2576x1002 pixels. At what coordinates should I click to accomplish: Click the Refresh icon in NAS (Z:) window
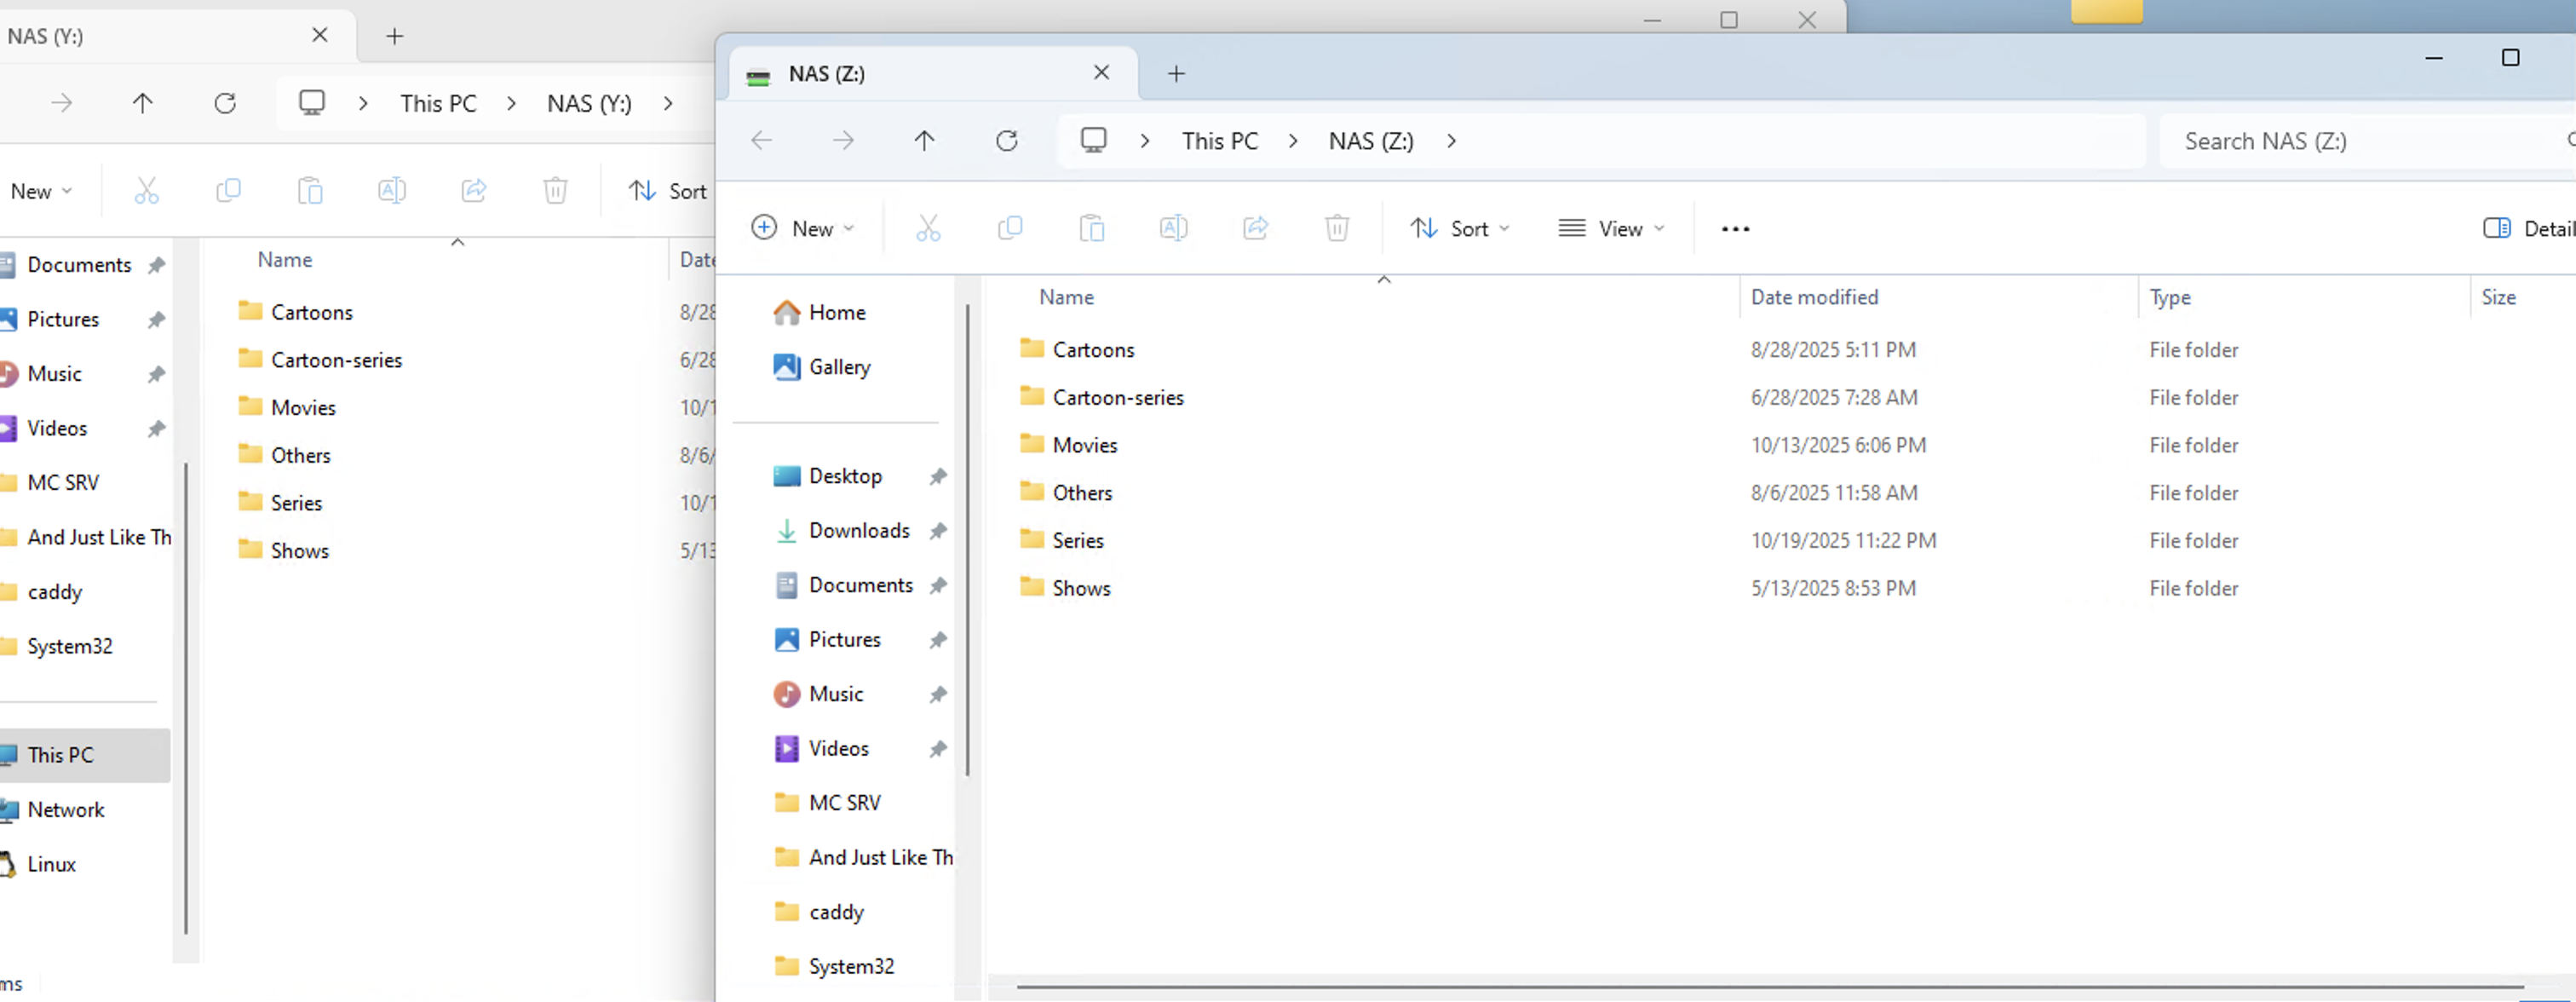1006,141
